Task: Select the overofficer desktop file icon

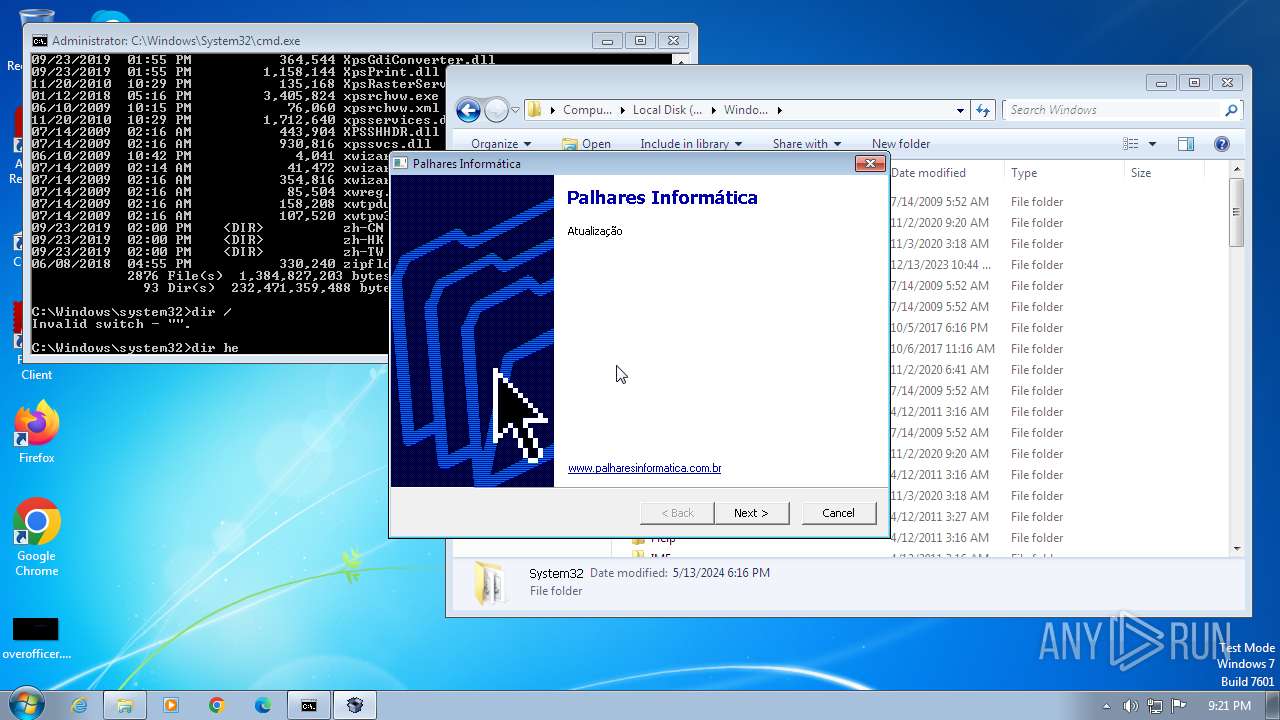Action: 36,638
